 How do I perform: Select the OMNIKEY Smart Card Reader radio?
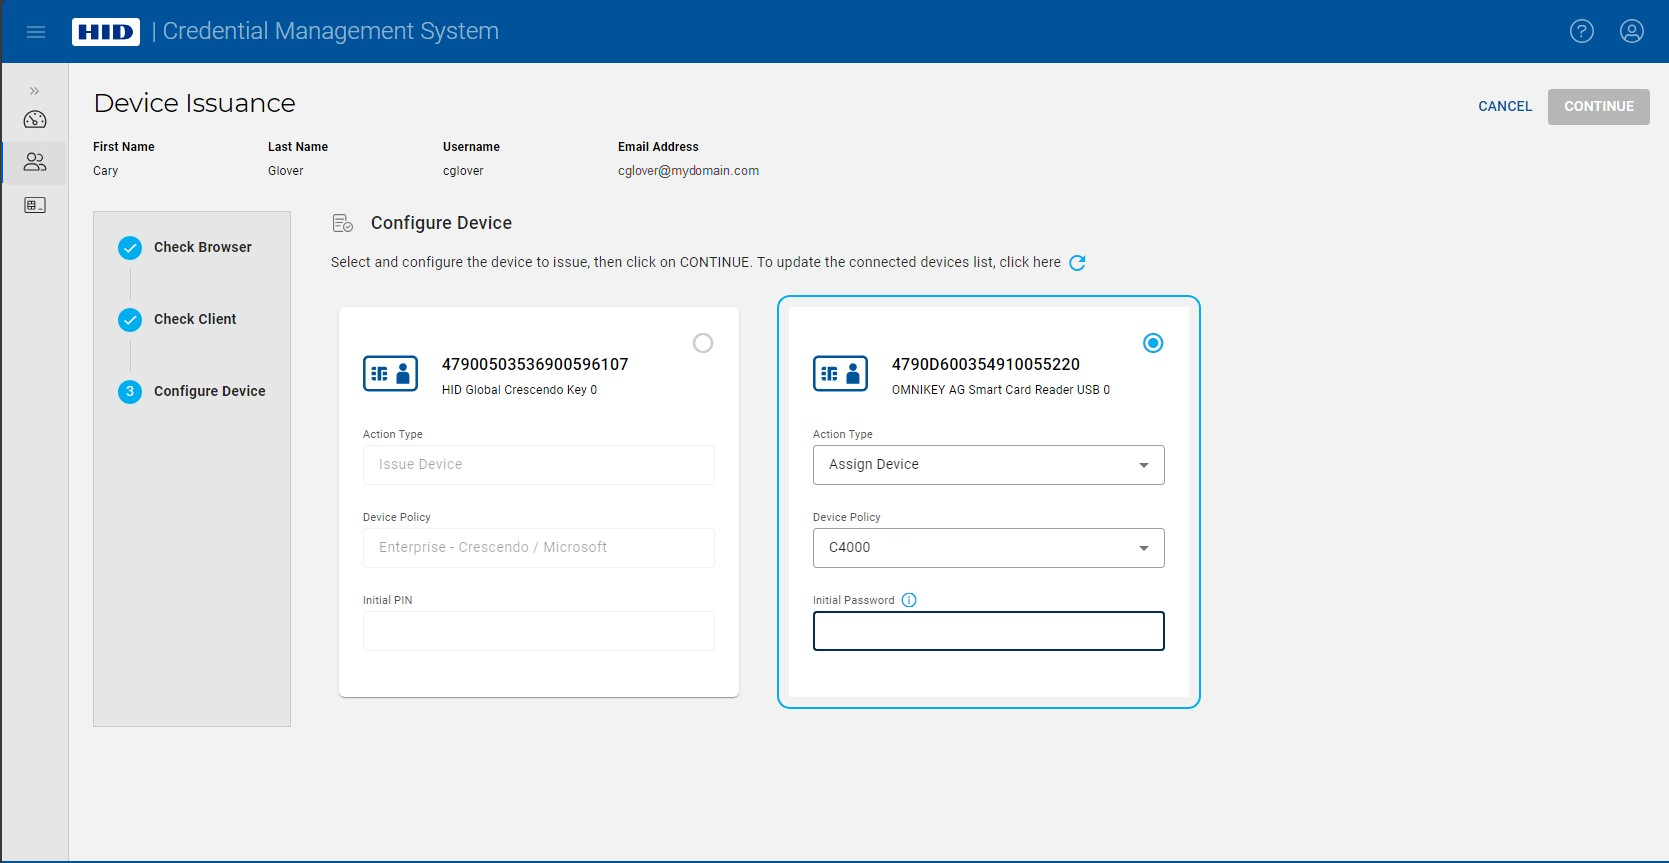pyautogui.click(x=1153, y=343)
